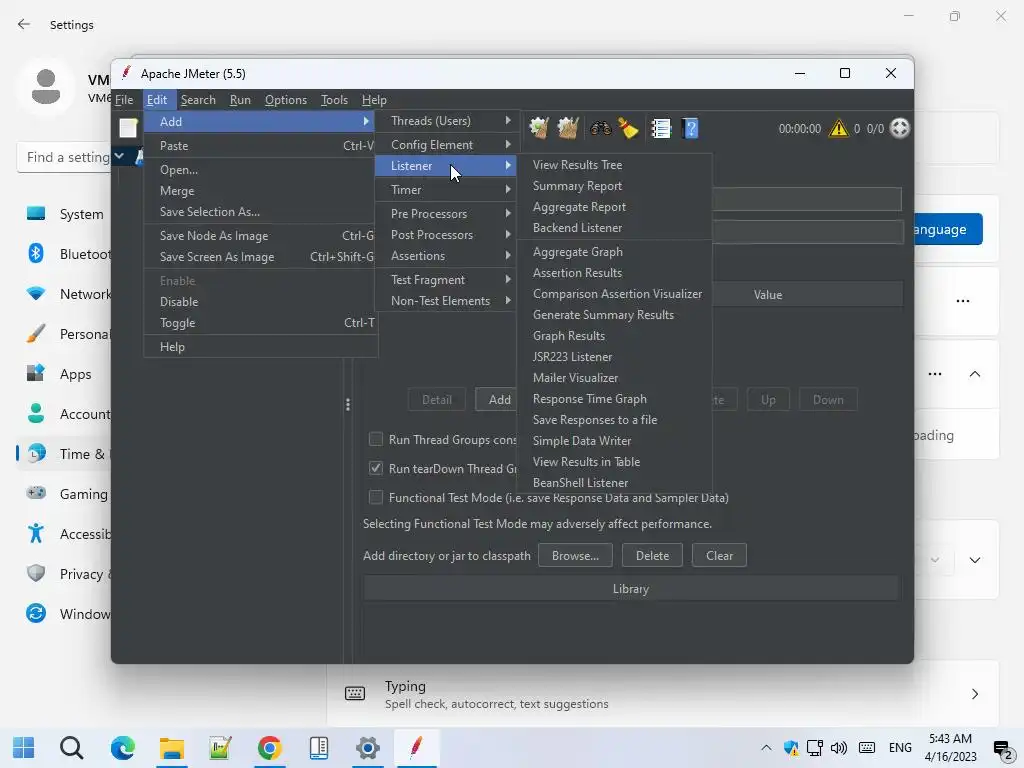Screen dimensions: 1024x768
Task: Click the Browse... classpath button
Action: pos(575,555)
